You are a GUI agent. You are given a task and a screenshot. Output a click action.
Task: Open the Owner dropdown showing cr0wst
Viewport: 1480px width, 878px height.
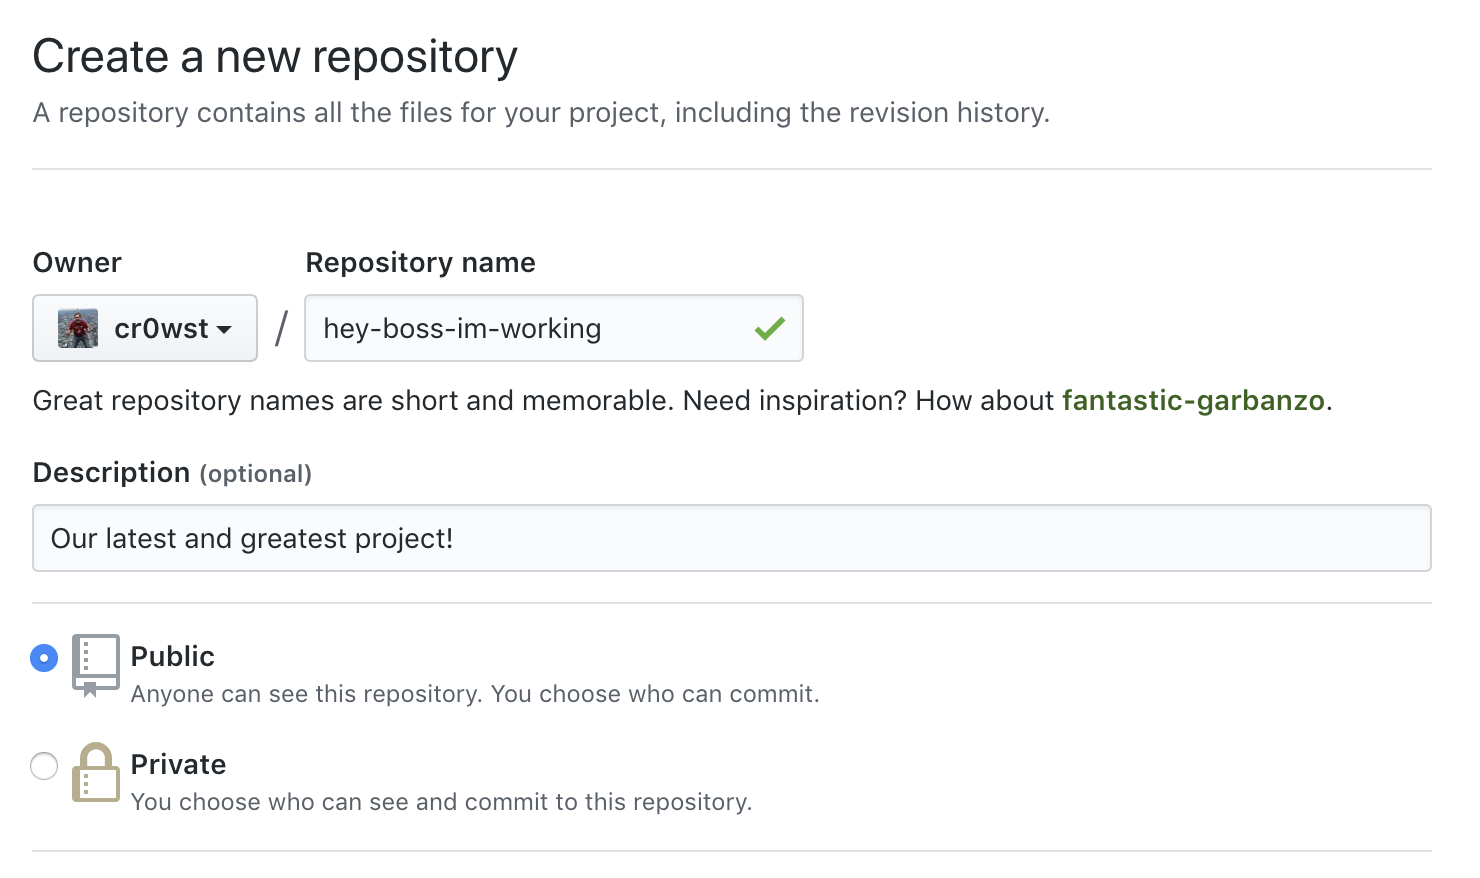pyautogui.click(x=145, y=328)
